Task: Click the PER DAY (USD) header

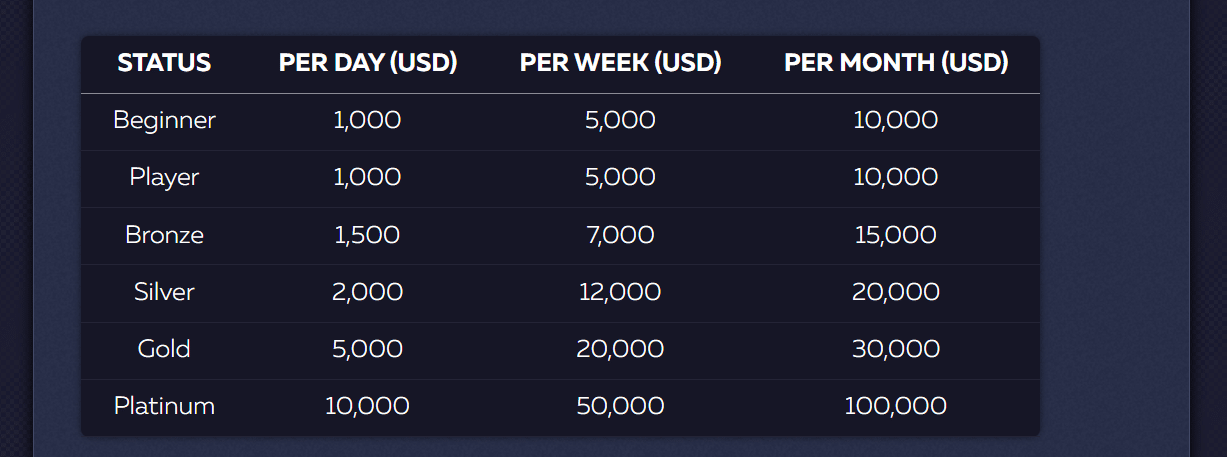Action: 368,63
